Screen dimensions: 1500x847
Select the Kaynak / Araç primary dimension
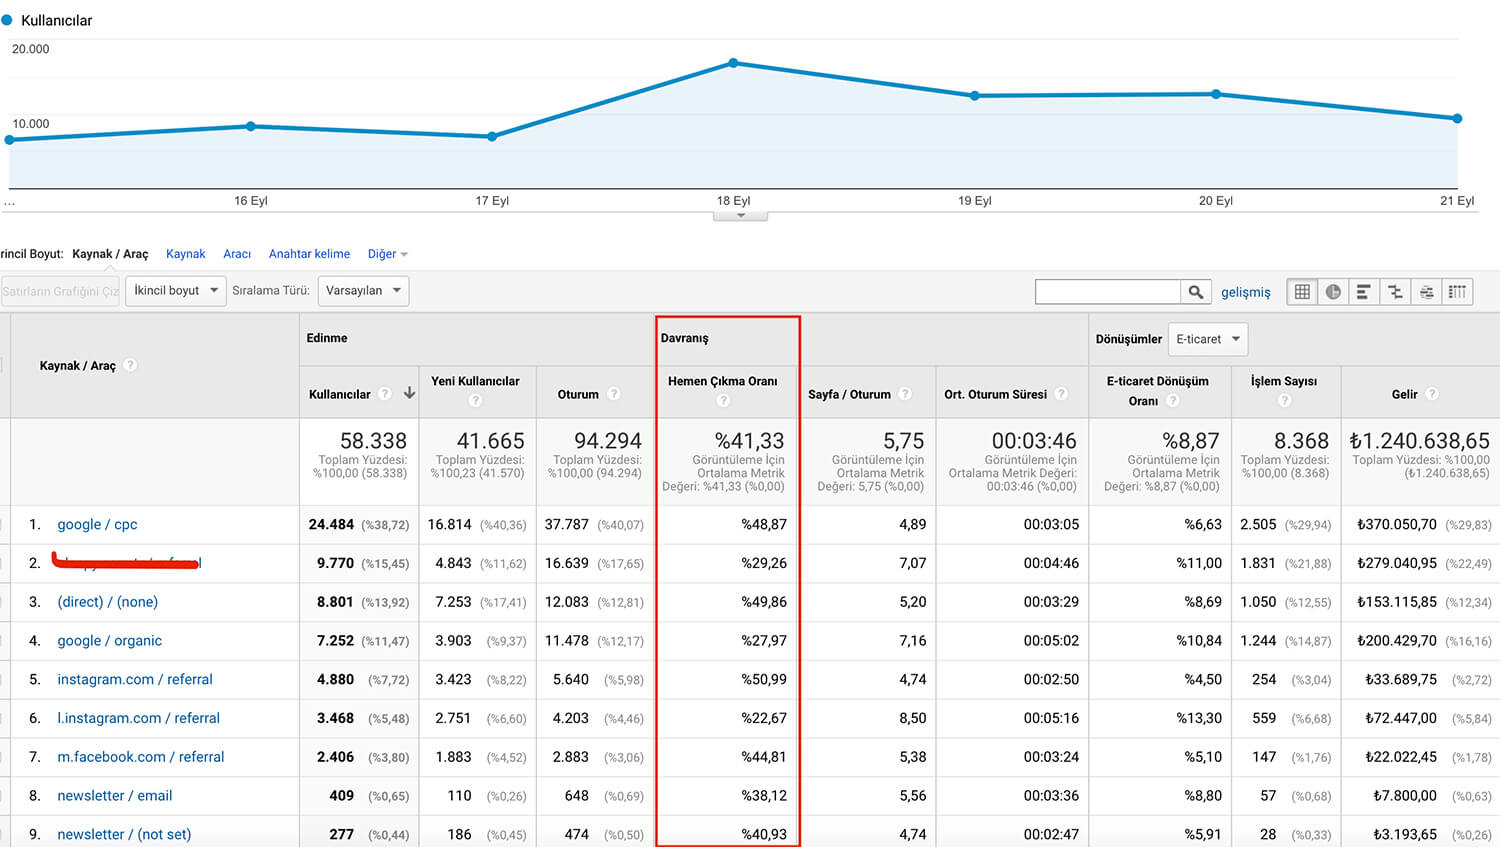click(x=110, y=254)
